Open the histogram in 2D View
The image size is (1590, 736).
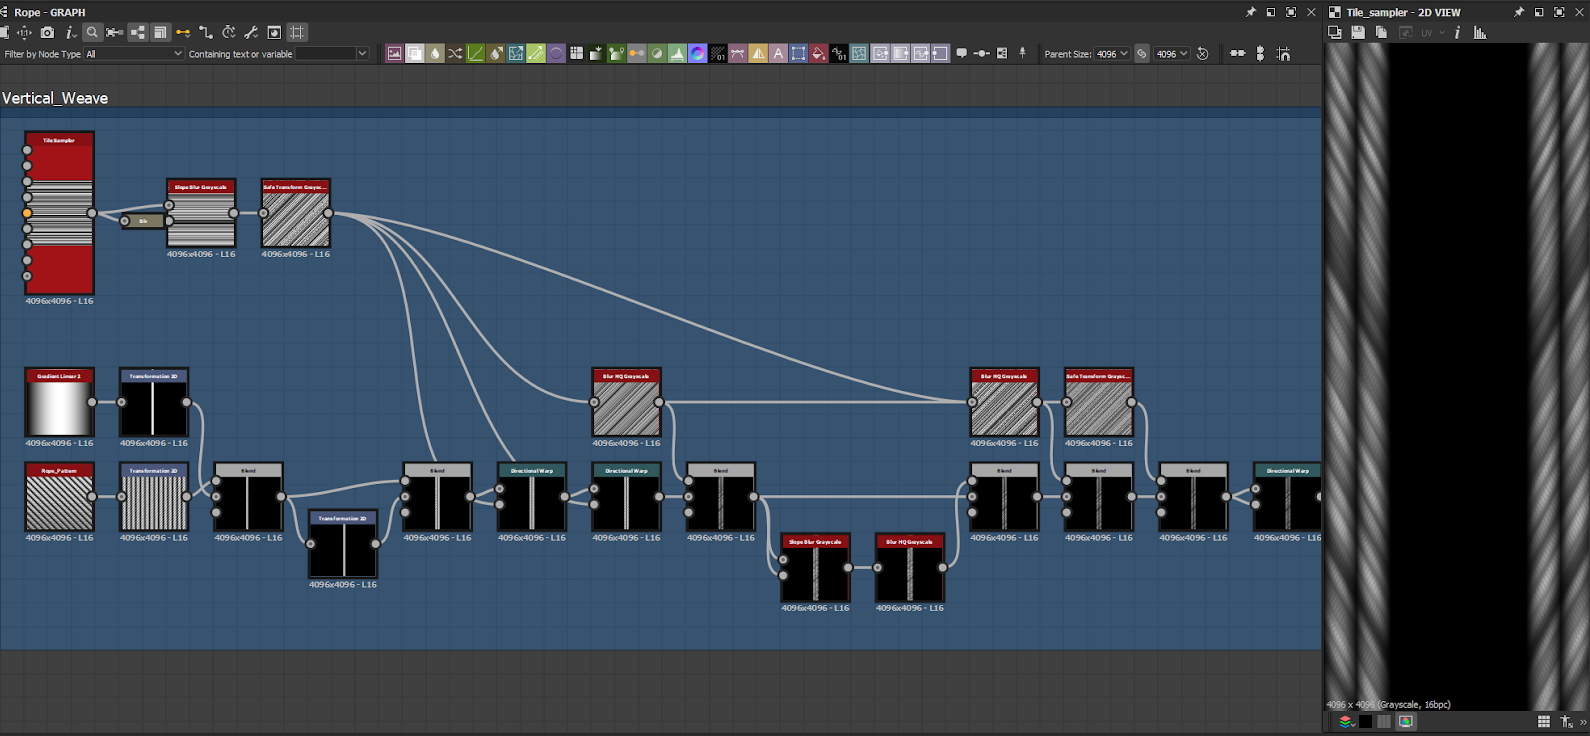click(1480, 33)
